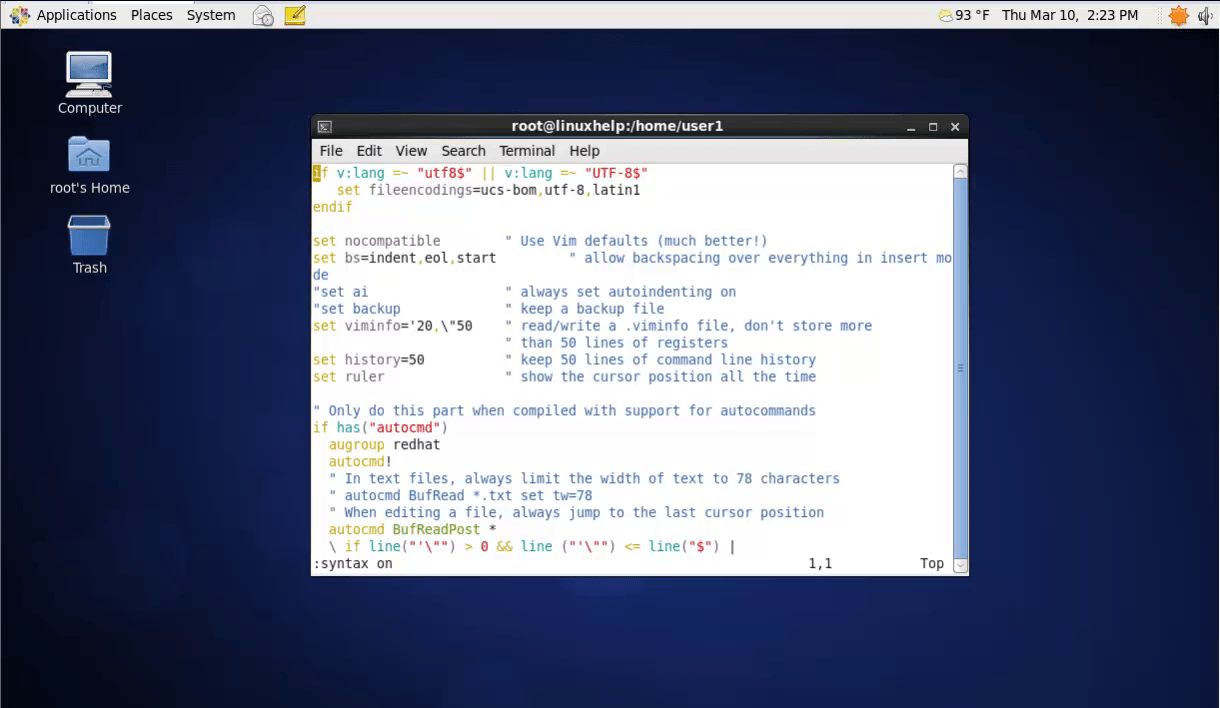The image size is (1220, 708).
Task: Click the cursor position '1,1' indicator
Action: tap(821, 564)
